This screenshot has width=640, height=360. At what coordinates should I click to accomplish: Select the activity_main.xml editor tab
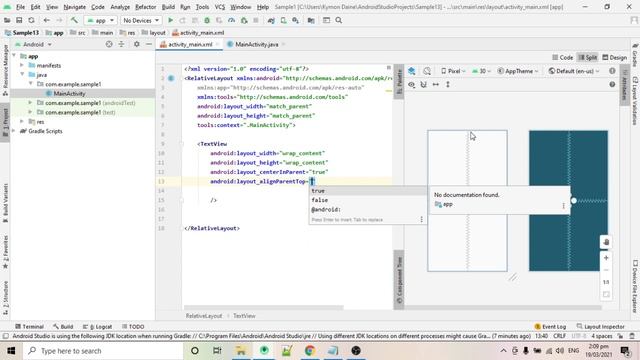coord(190,44)
